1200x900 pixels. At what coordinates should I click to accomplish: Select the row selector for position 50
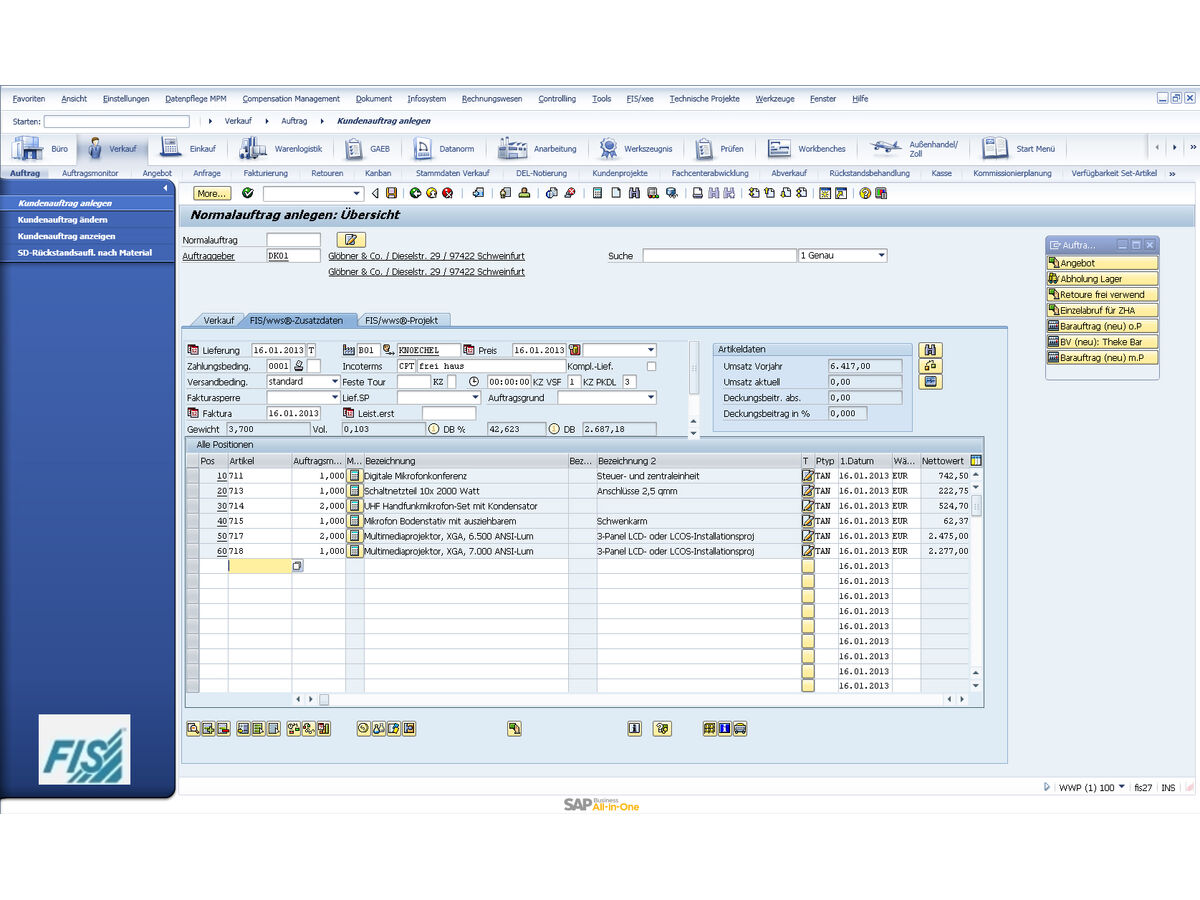[x=192, y=536]
